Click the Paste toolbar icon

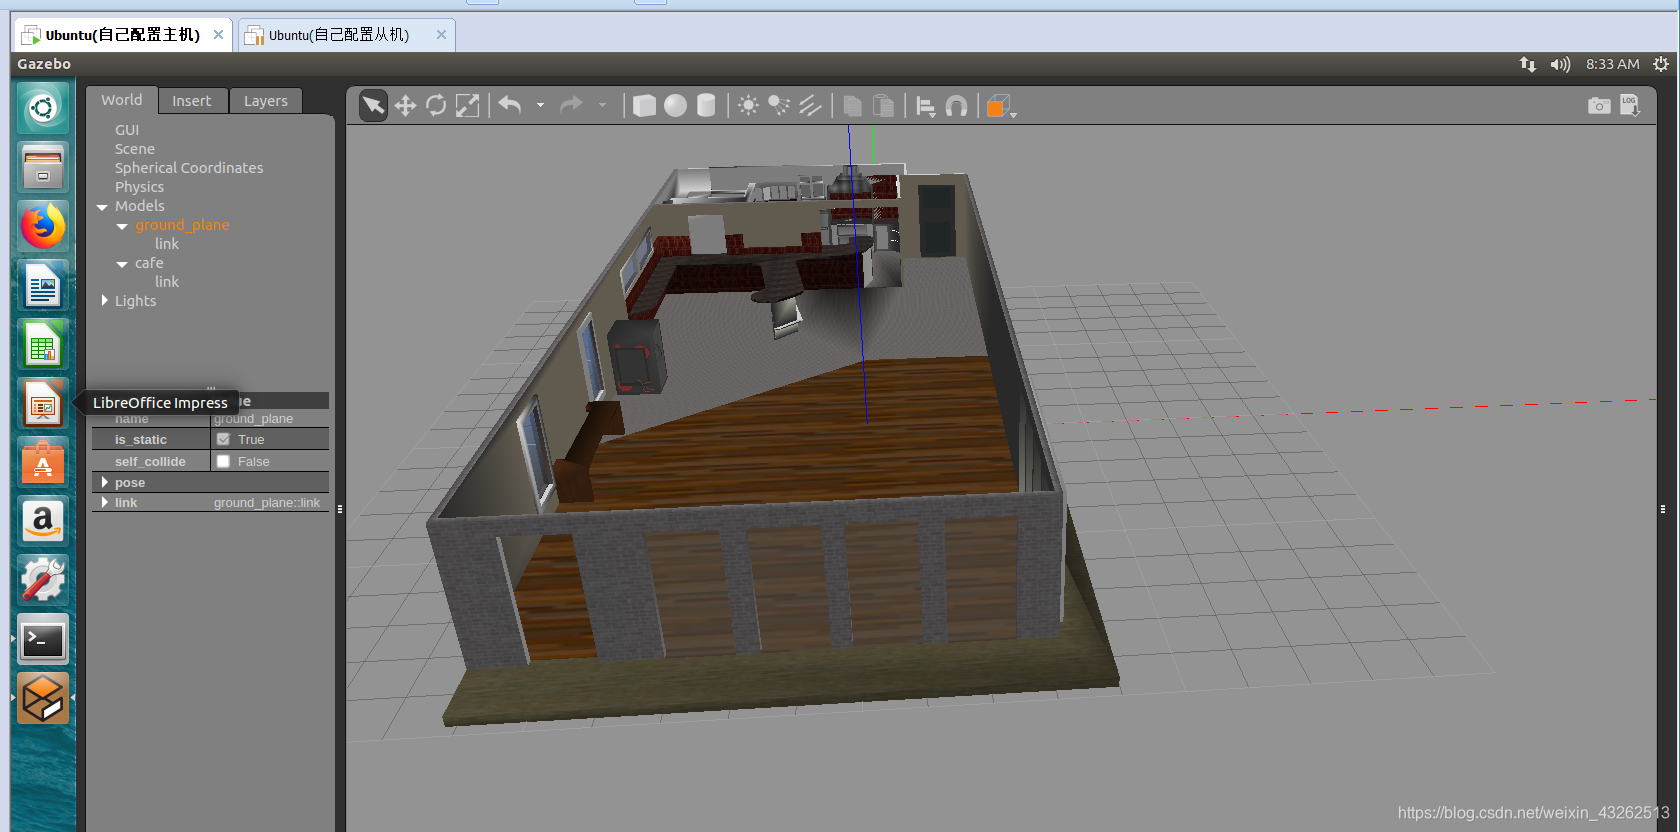pyautogui.click(x=883, y=106)
